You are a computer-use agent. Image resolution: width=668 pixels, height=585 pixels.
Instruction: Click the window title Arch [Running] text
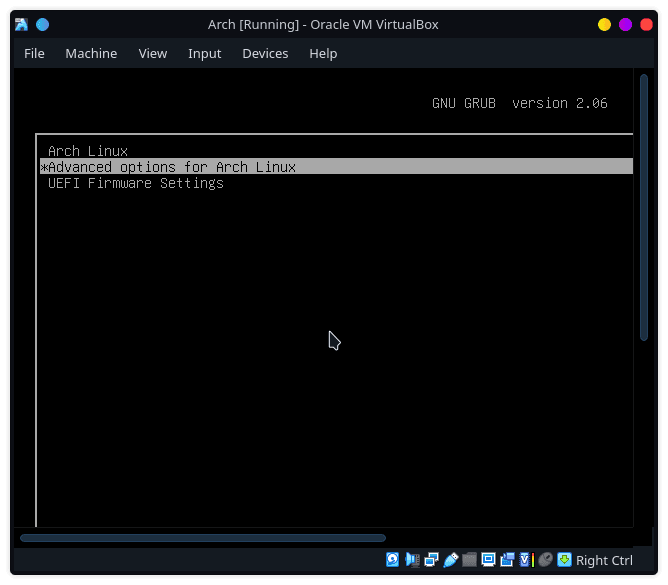click(x=323, y=25)
